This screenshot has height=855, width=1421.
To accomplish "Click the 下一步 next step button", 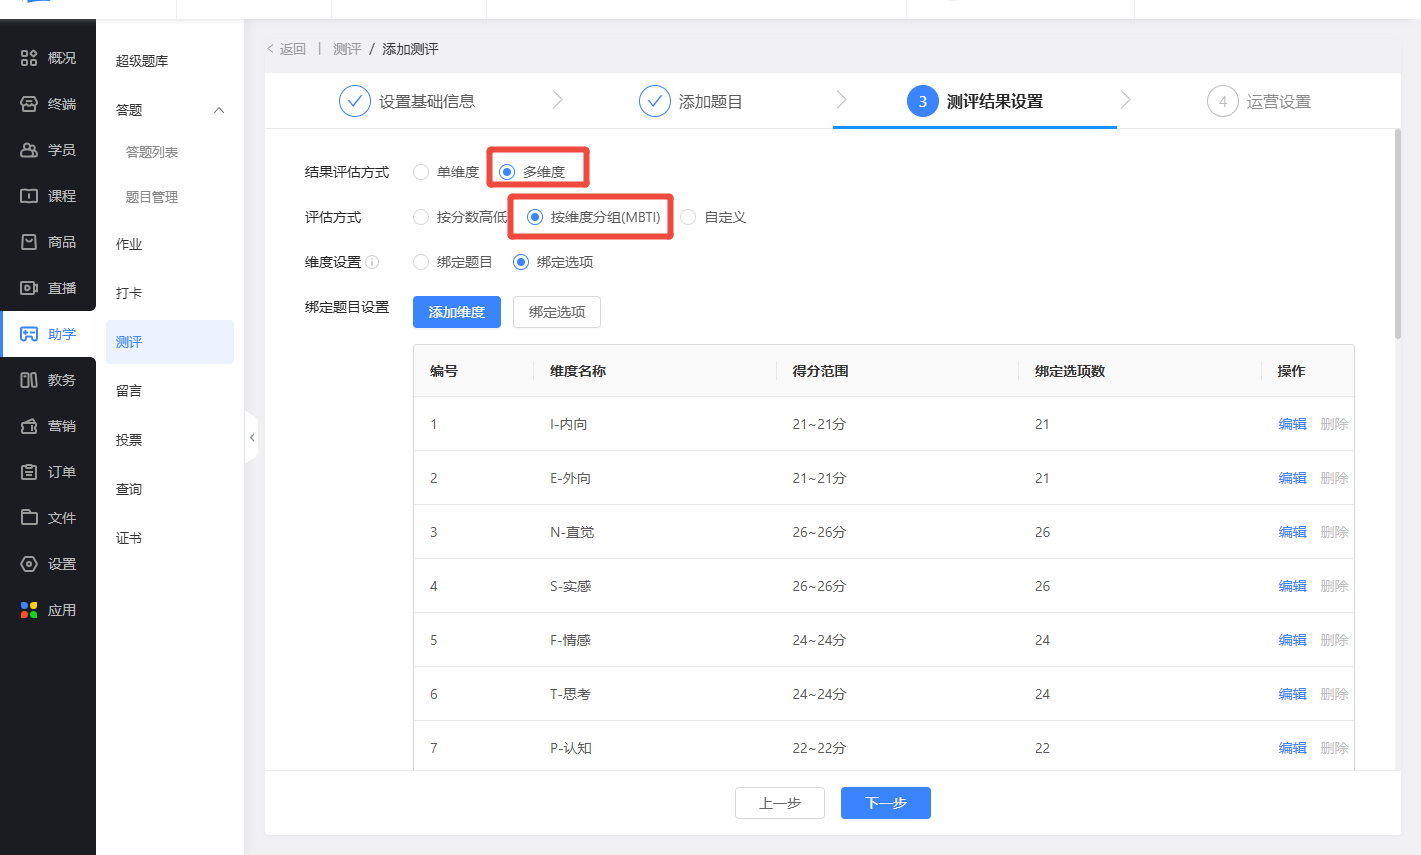I will (x=885, y=803).
